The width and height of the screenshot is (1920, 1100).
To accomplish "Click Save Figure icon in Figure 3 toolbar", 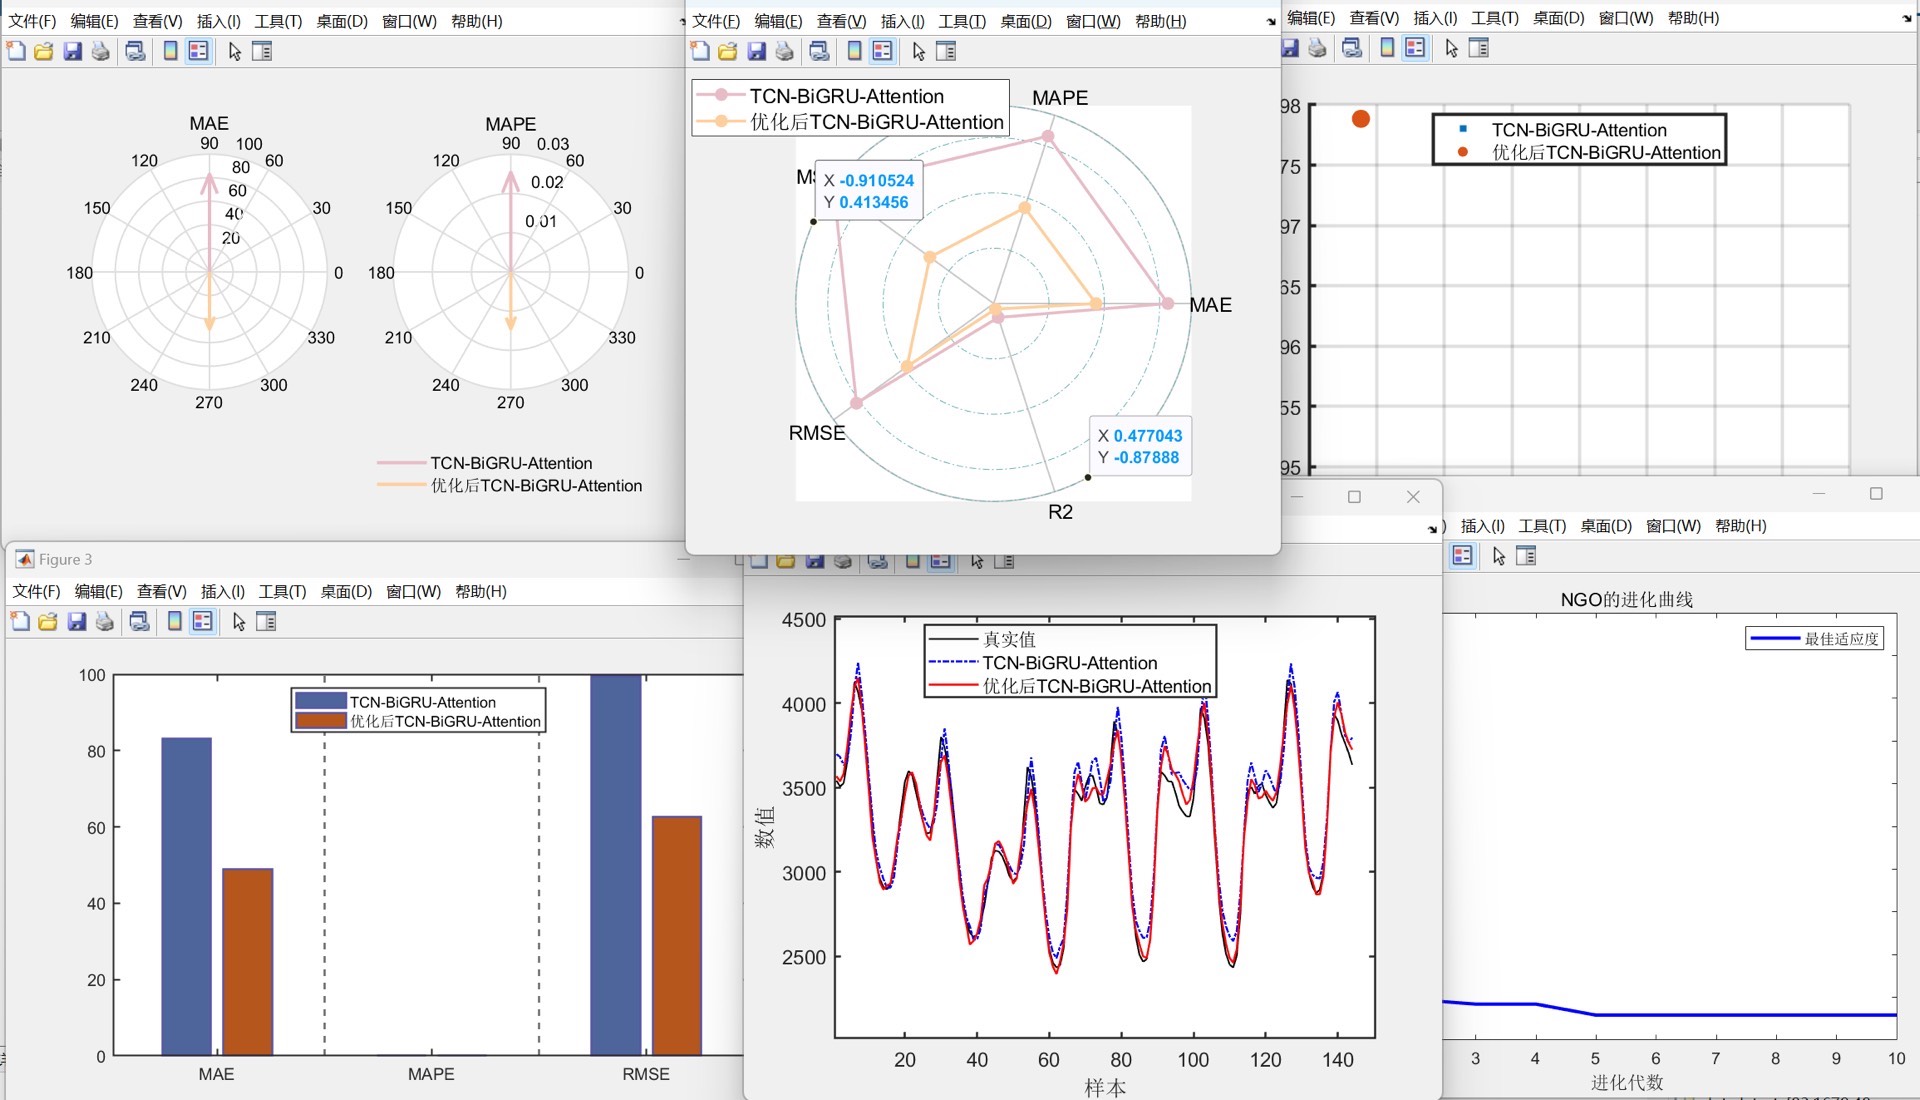I will click(x=77, y=622).
